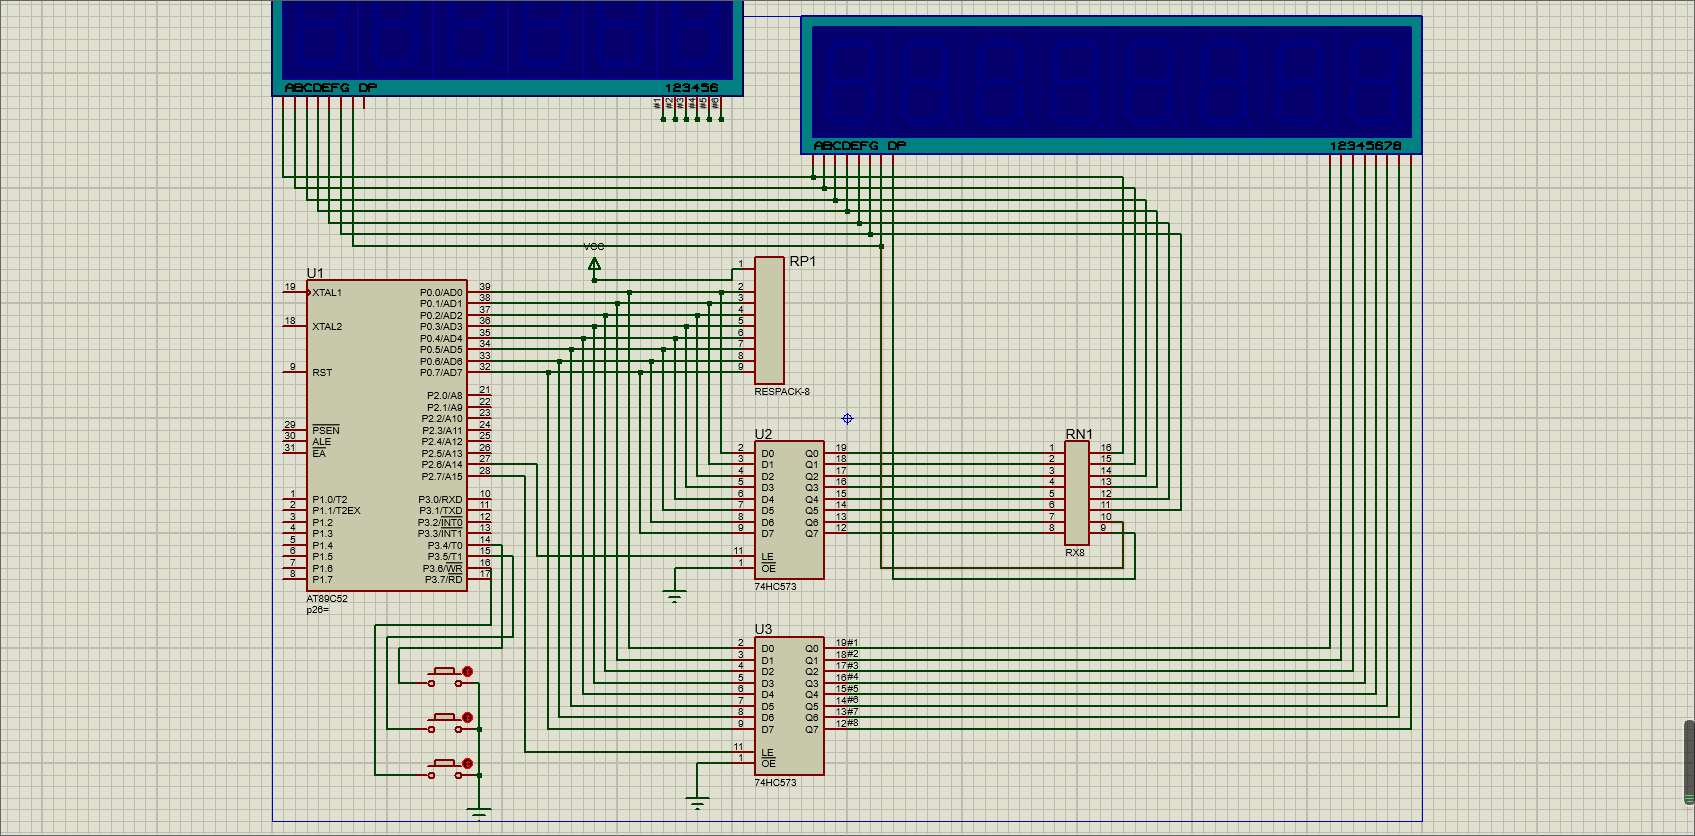
Task: Click the blue origin crosshair marker
Action: pyautogui.click(x=847, y=419)
